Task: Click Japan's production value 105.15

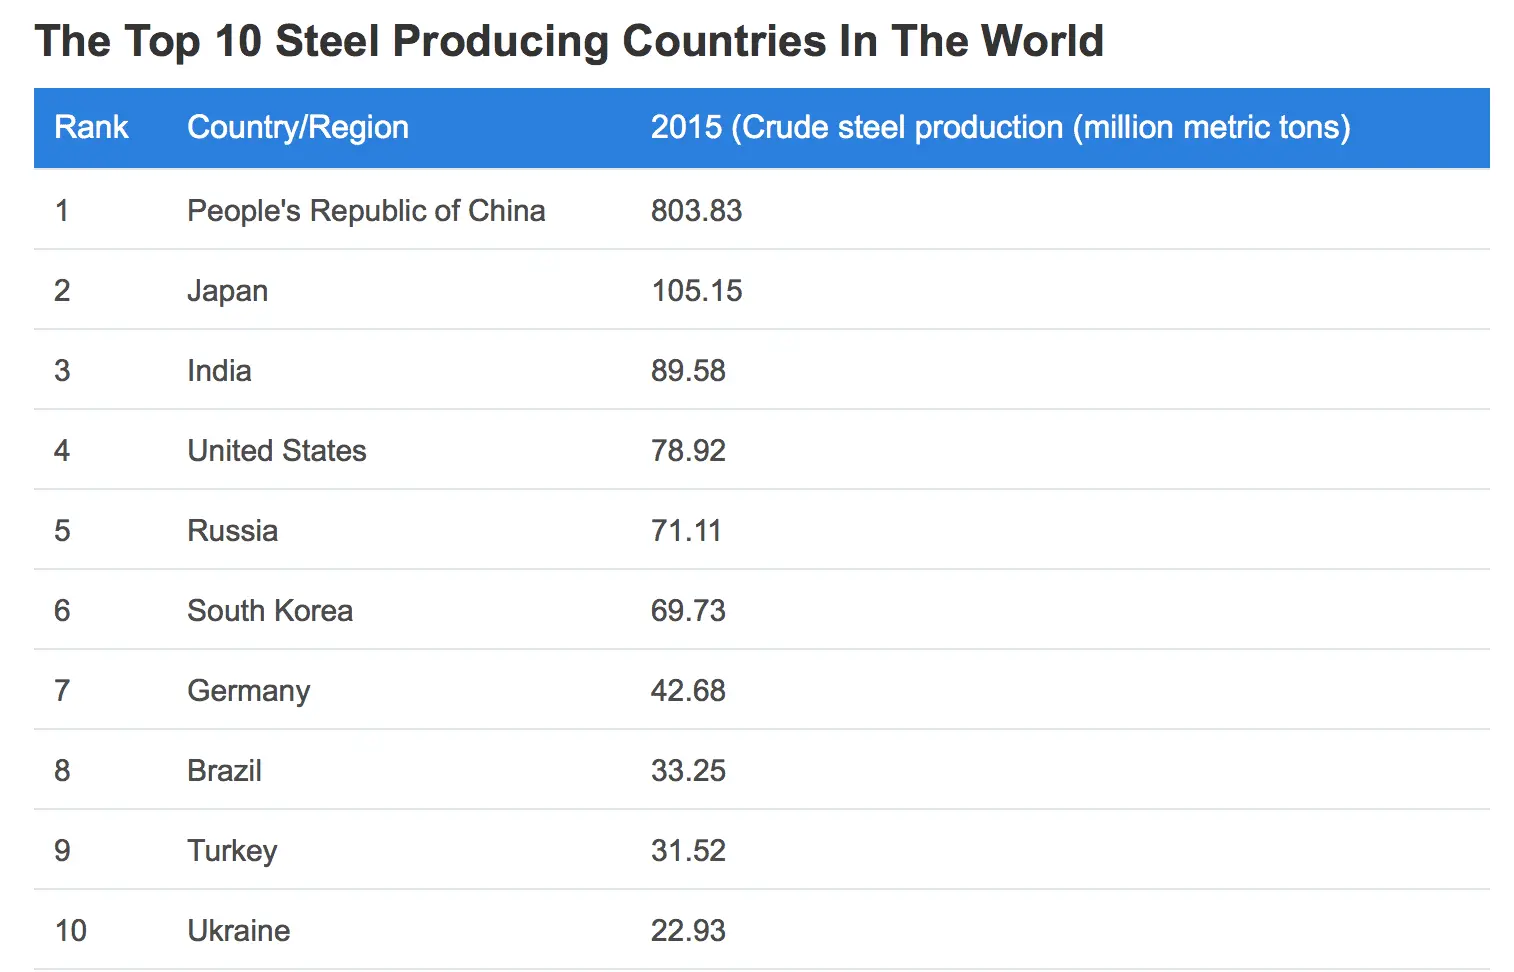Action: click(x=697, y=291)
